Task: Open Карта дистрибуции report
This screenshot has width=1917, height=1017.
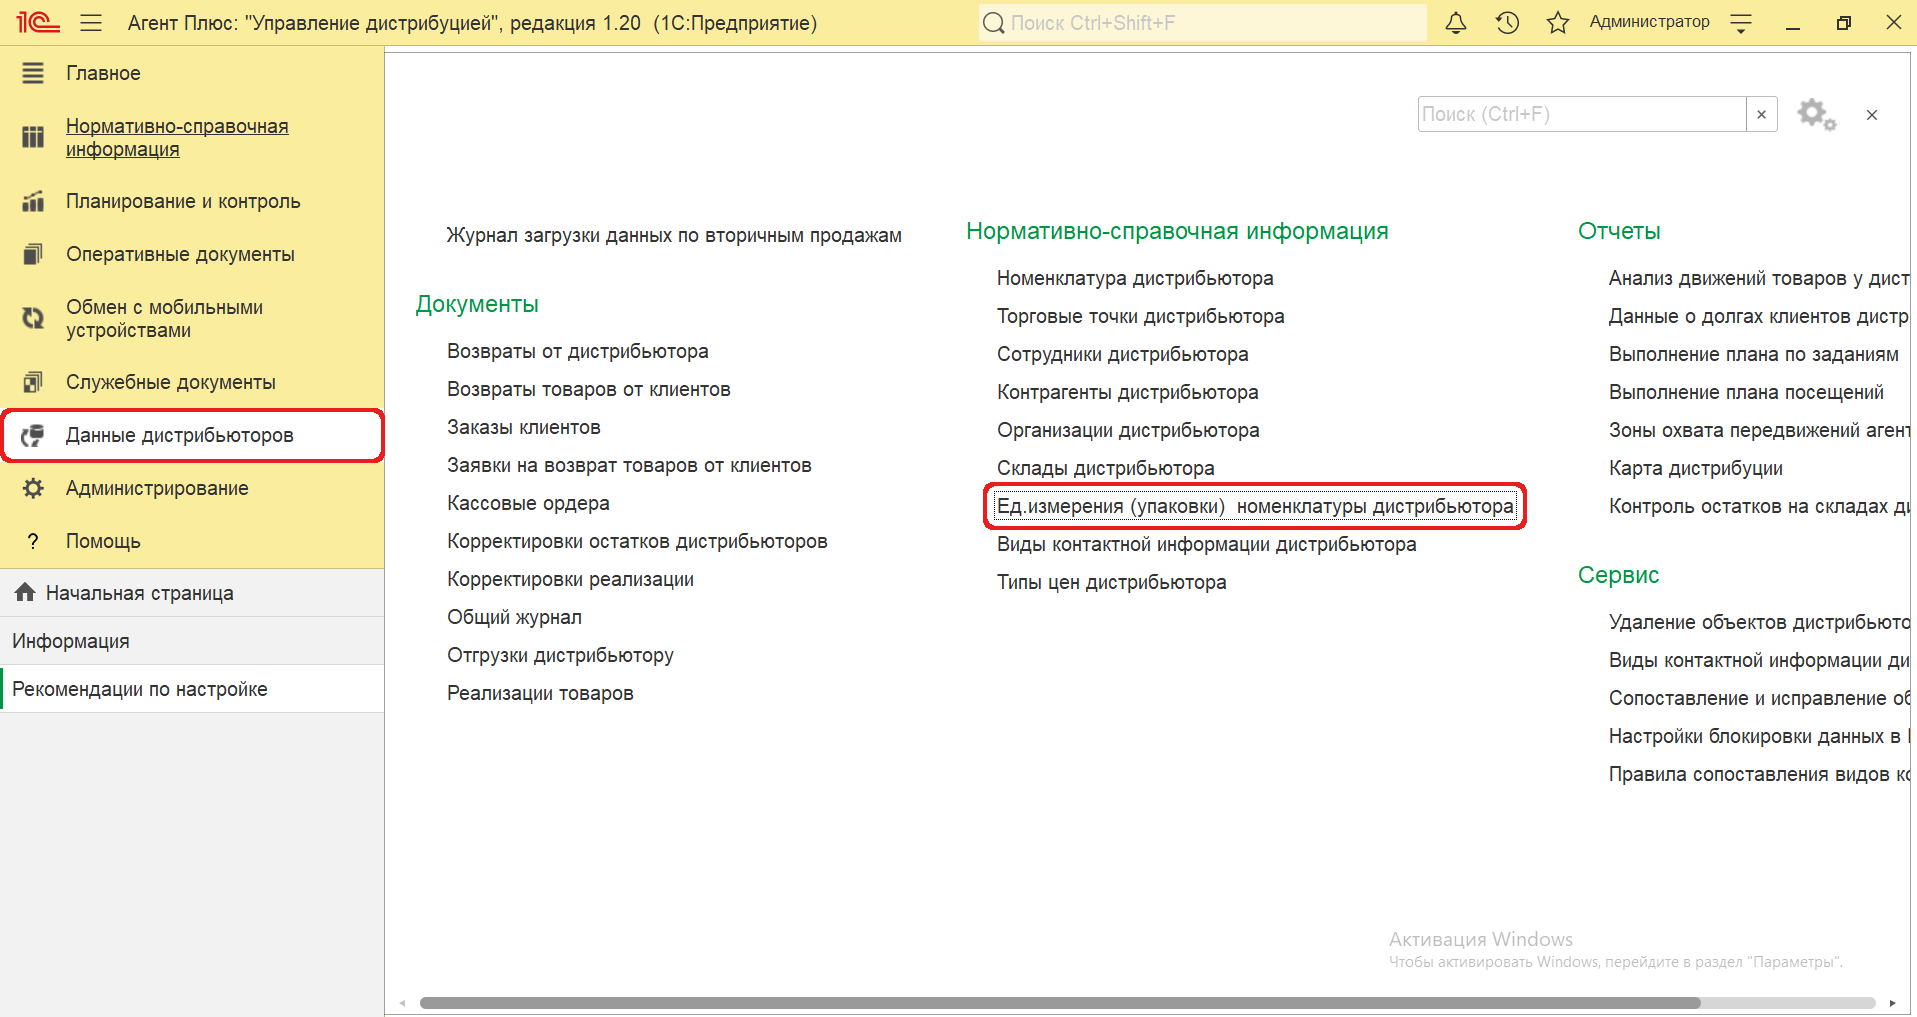Action: (x=1696, y=468)
